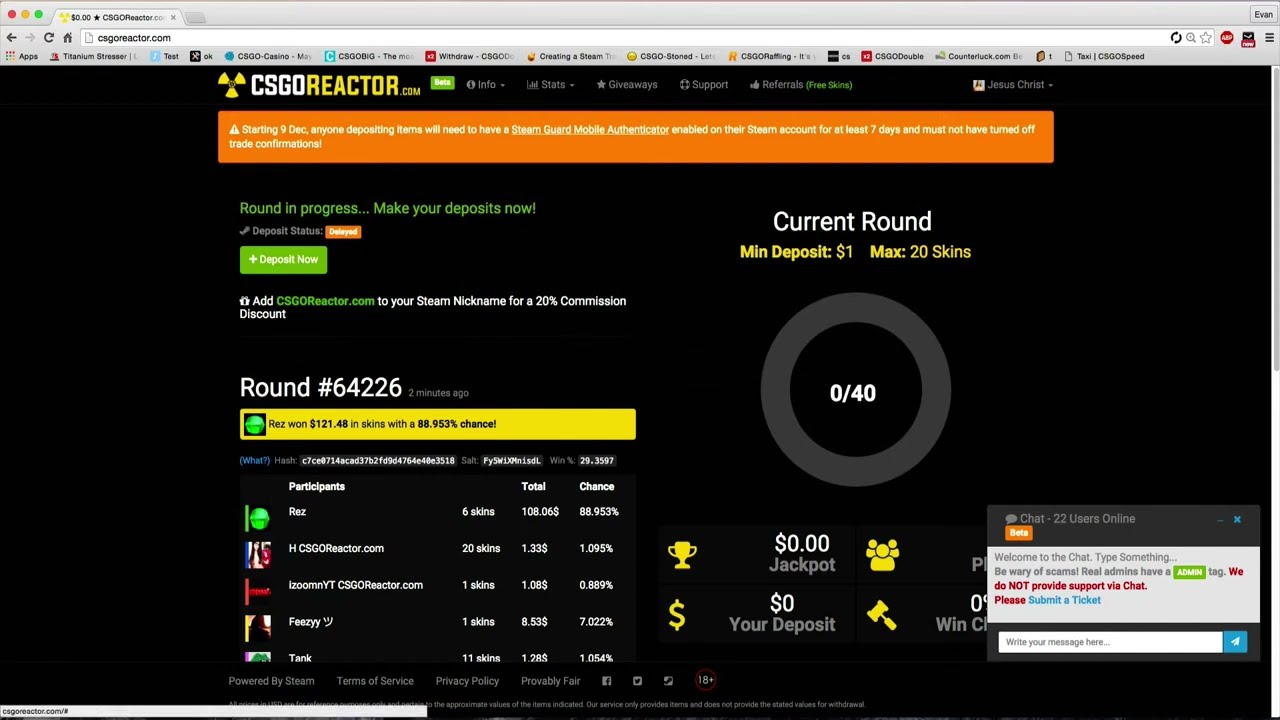Open Referrals (Free Skins) page
Screen dimensions: 1280x720
point(801,85)
